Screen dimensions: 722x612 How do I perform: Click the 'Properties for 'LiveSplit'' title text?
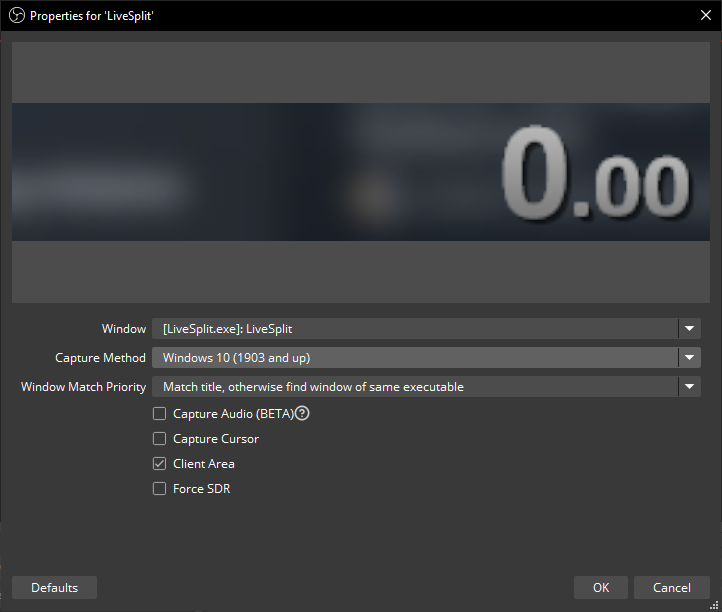coord(92,16)
